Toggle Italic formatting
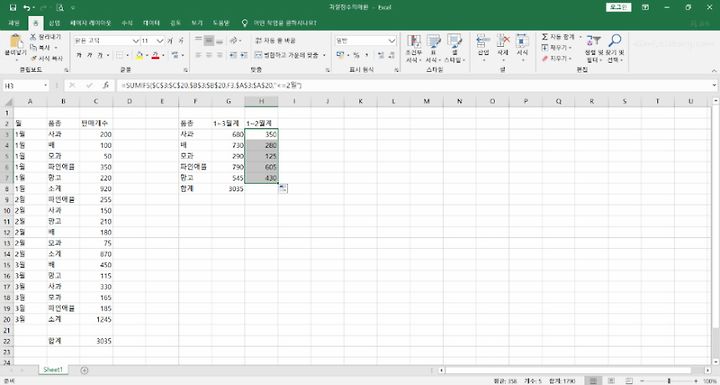 [x=90, y=55]
